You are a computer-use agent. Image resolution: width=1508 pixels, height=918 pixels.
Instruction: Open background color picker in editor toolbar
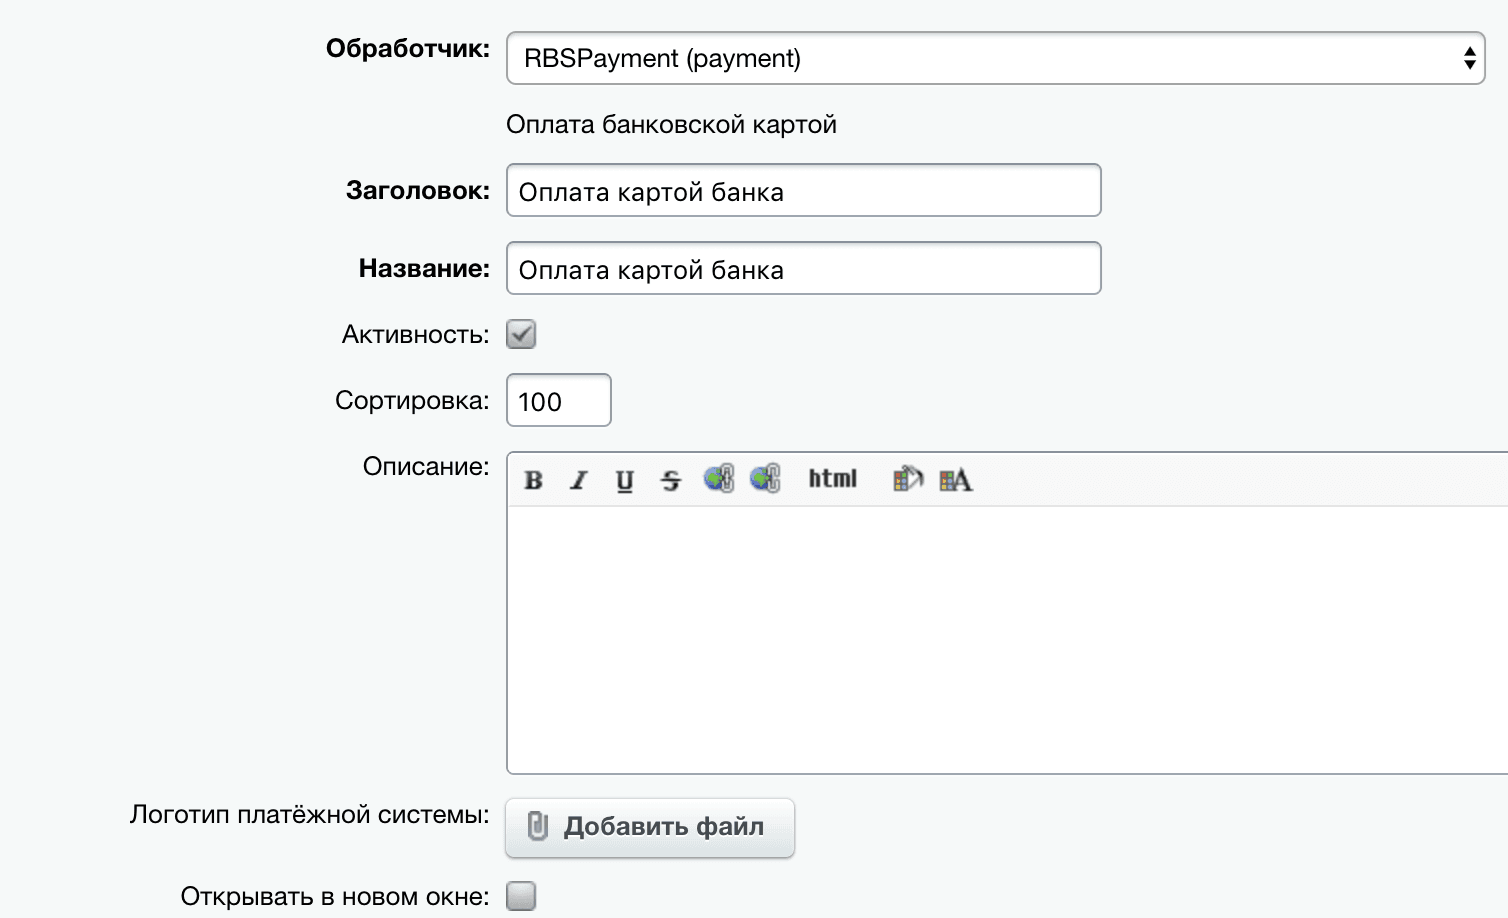(907, 479)
